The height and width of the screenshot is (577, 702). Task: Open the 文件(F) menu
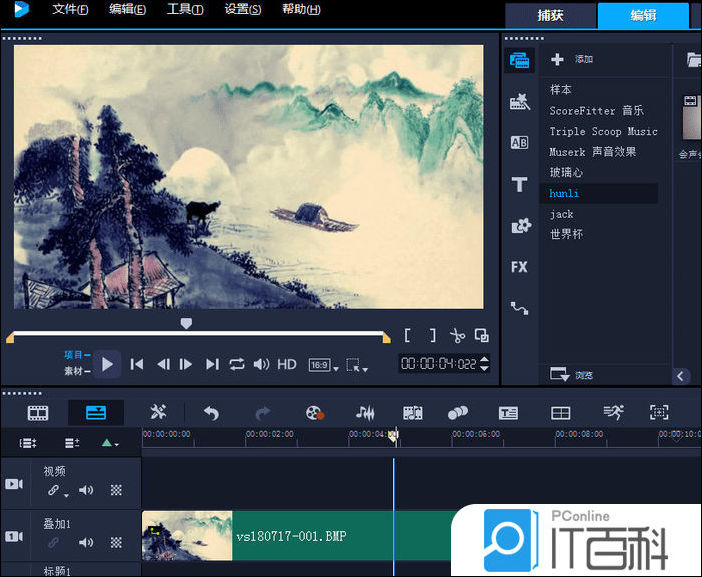pos(70,10)
